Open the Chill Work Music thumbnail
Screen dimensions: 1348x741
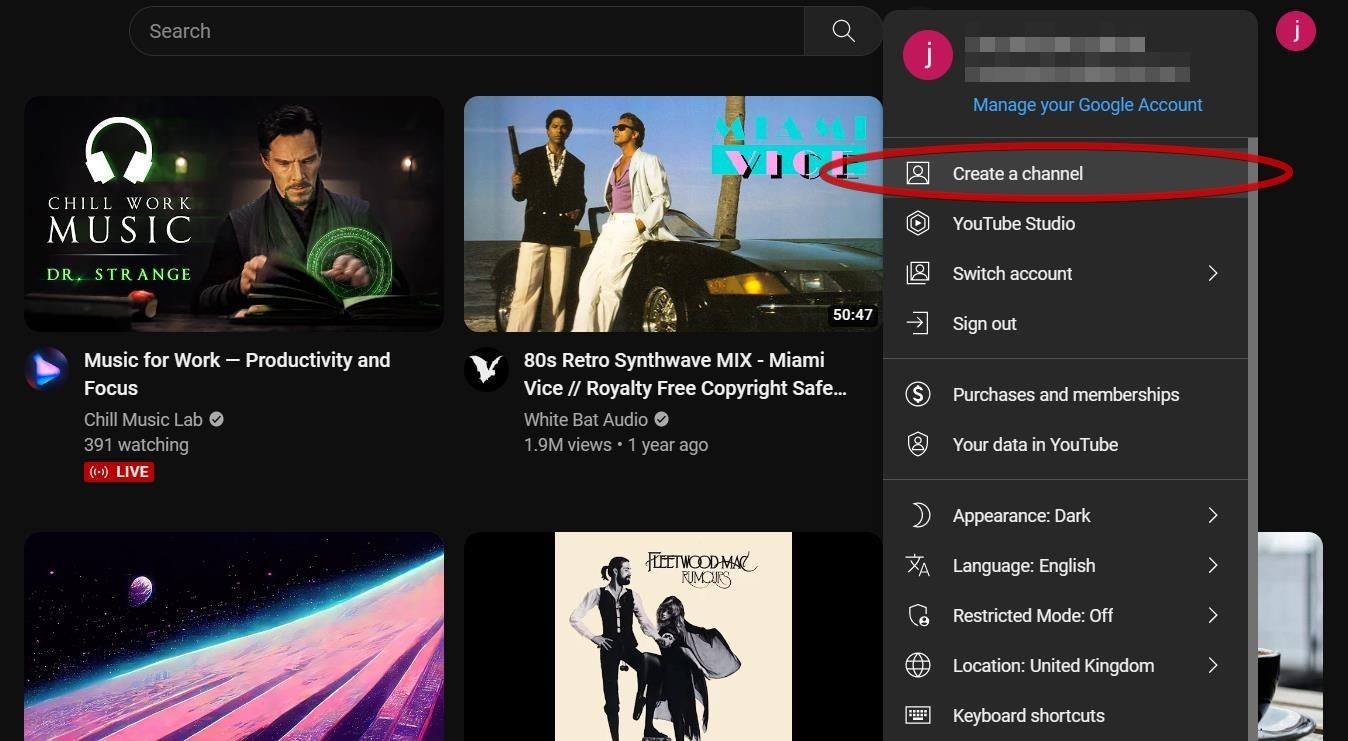pyautogui.click(x=234, y=214)
